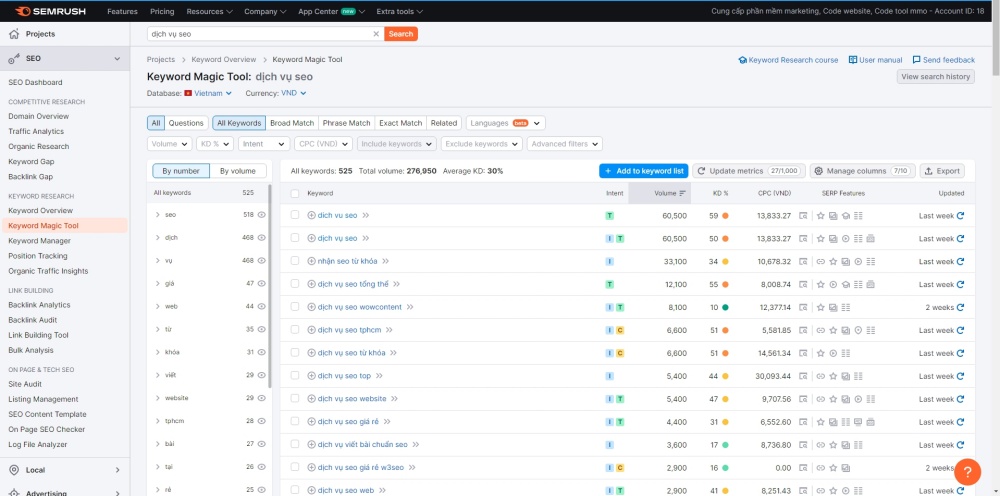
Task: Open the Vietnam database dropdown
Action: (x=208, y=93)
